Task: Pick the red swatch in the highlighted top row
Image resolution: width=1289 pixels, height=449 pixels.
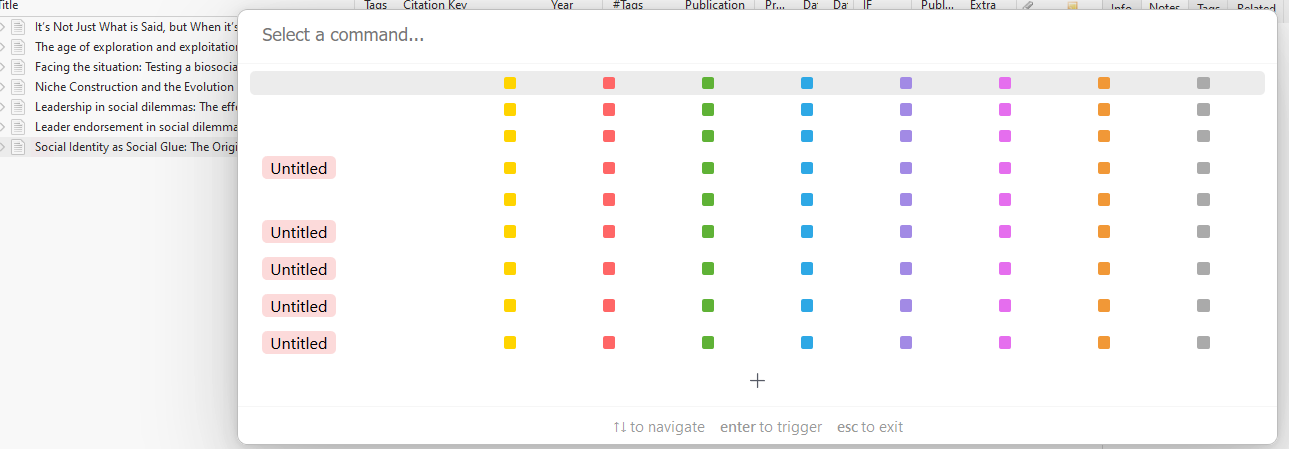Action: tap(609, 83)
